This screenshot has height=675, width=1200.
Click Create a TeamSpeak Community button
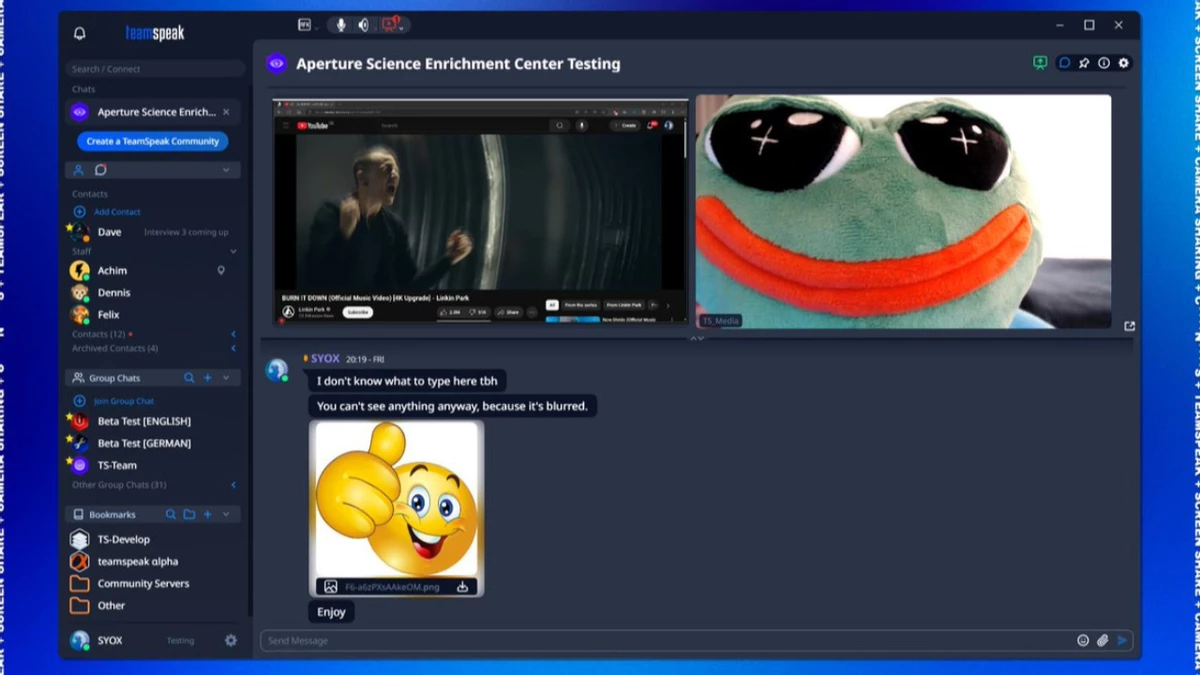[x=153, y=141]
